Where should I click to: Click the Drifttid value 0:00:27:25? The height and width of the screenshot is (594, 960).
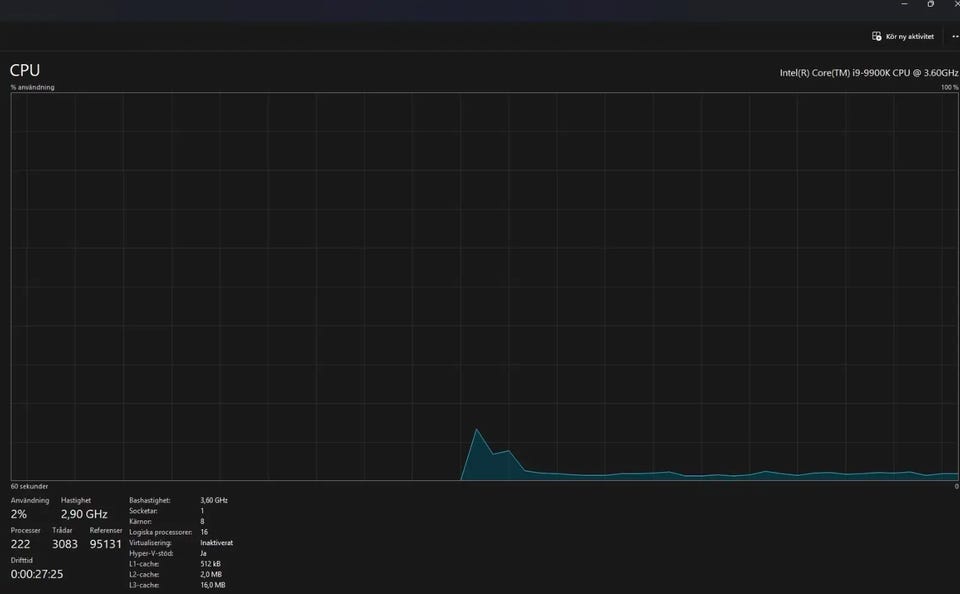[37, 574]
